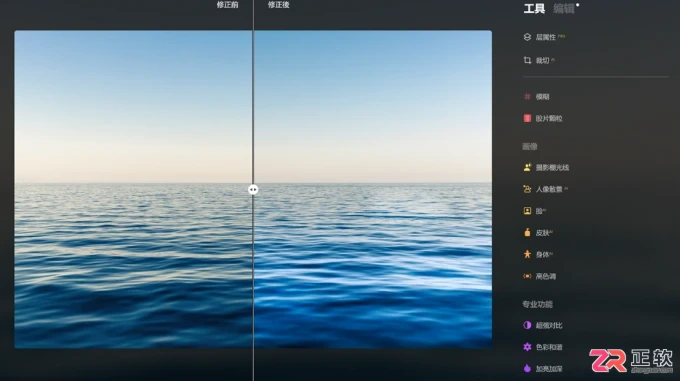Screen dimensions: 680x381
Task: Open the 色彩和谐 color harmony tool
Action: (543, 347)
